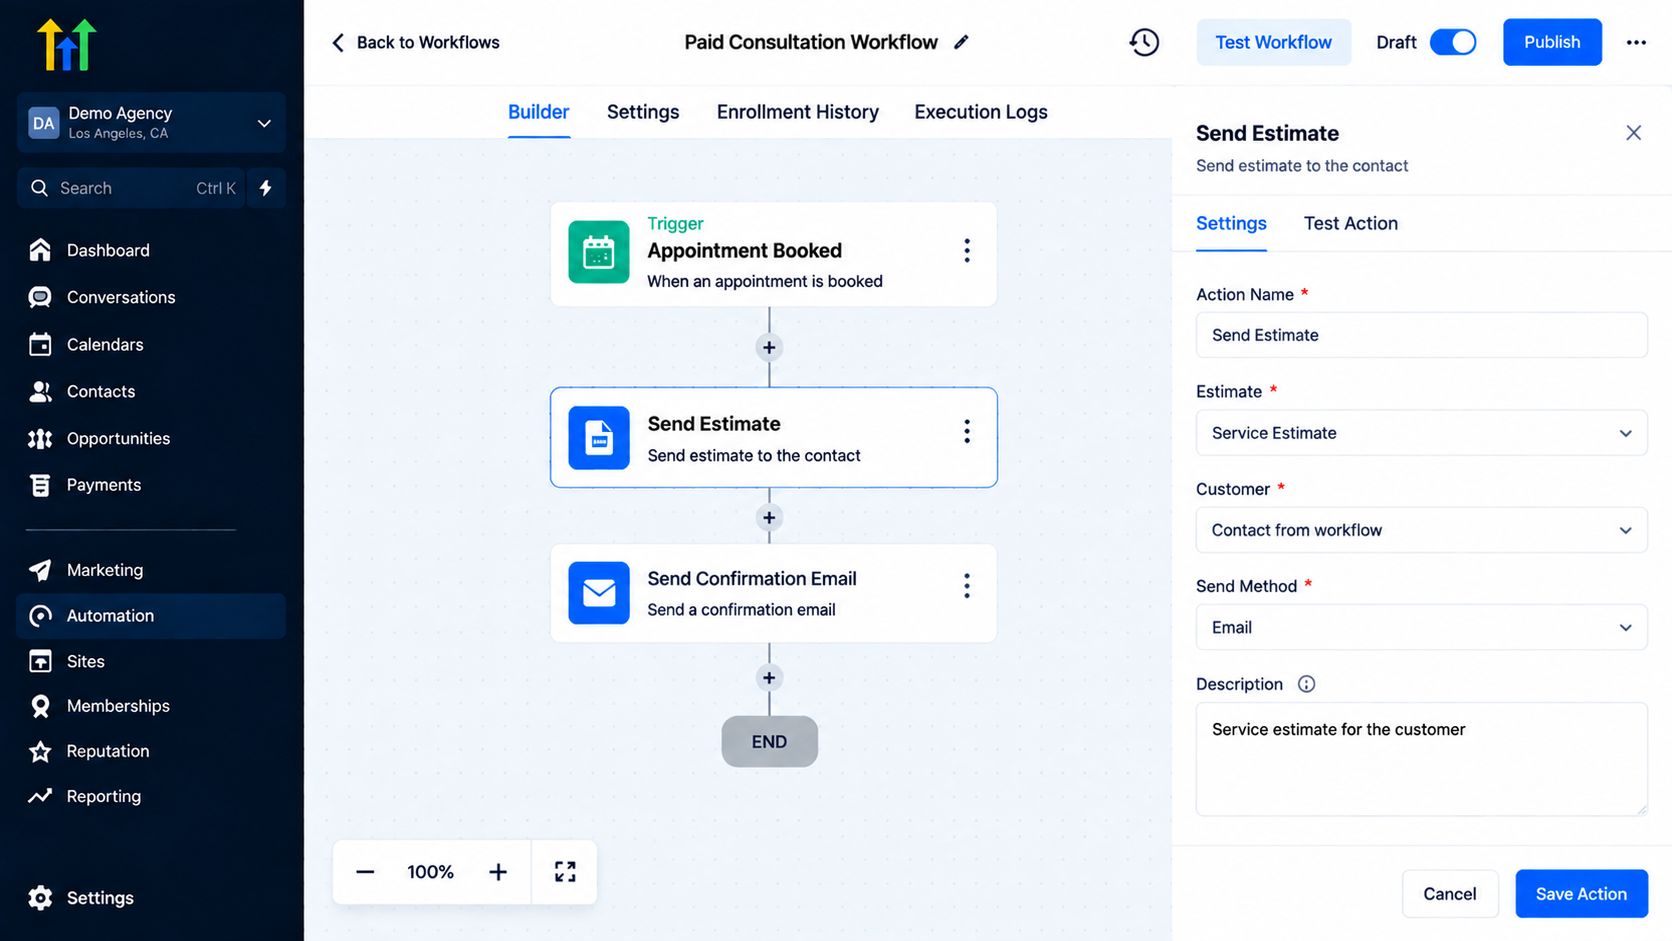The height and width of the screenshot is (941, 1672).
Task: Open Send Confirmation Email node options menu
Action: 966,586
